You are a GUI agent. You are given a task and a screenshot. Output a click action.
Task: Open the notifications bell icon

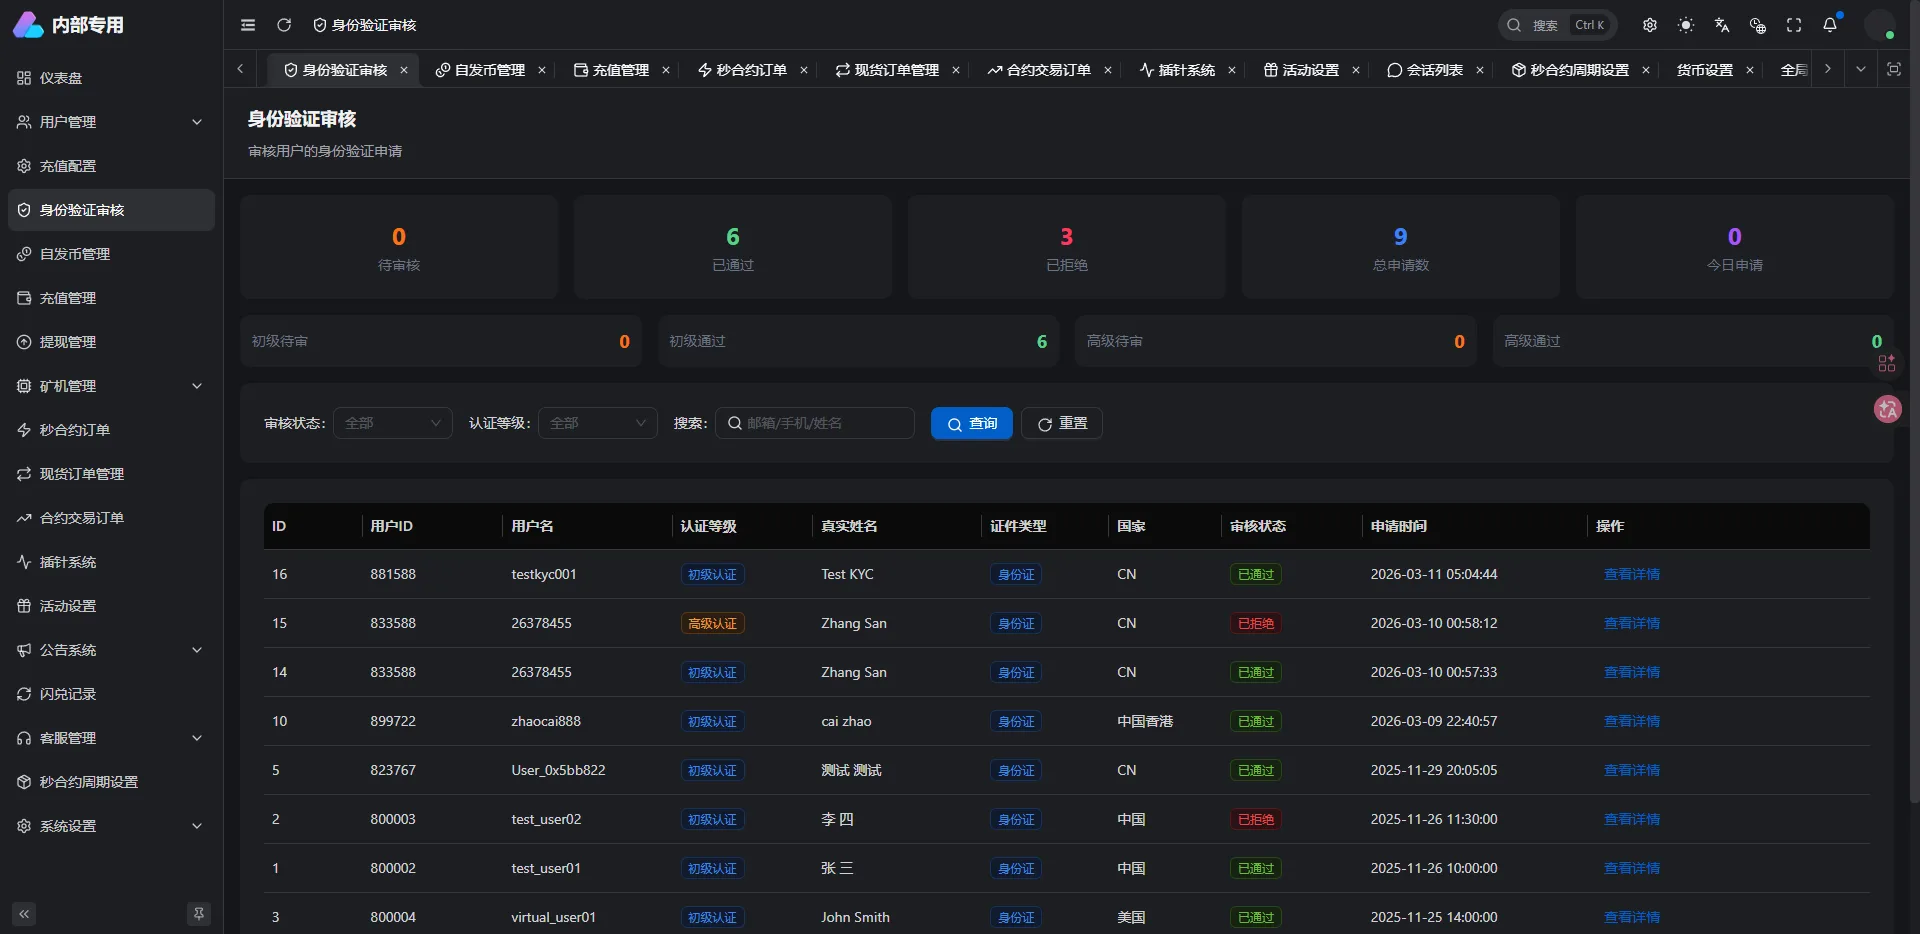coord(1830,25)
